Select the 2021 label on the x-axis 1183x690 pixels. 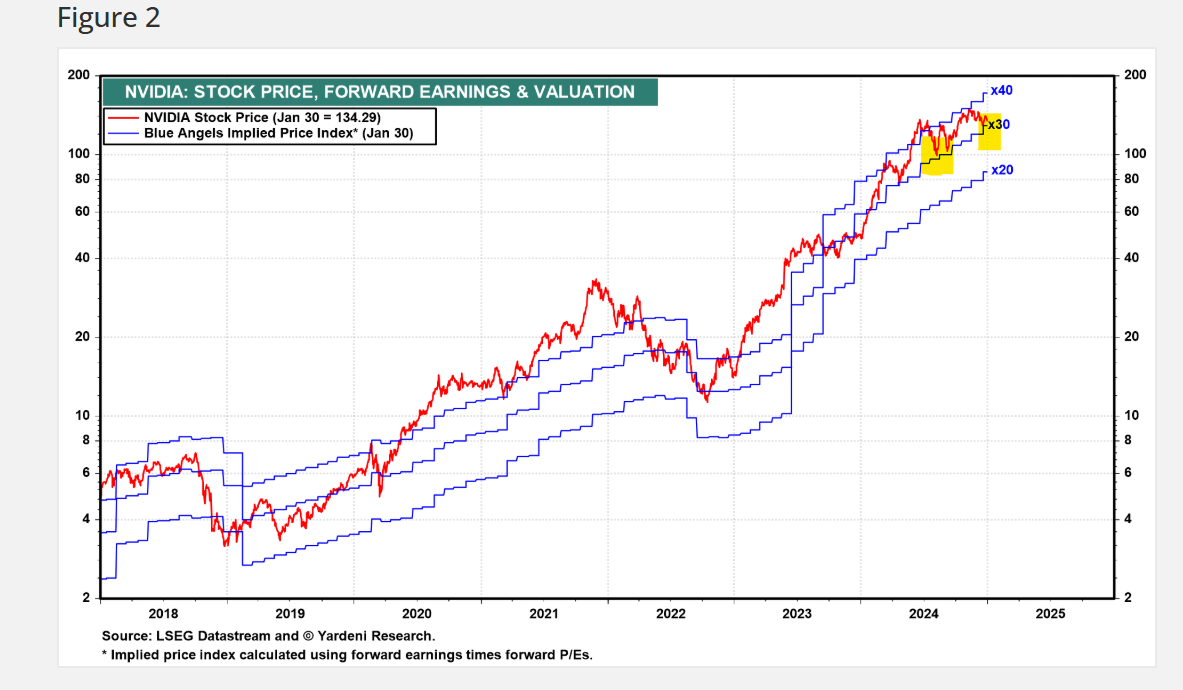(543, 612)
